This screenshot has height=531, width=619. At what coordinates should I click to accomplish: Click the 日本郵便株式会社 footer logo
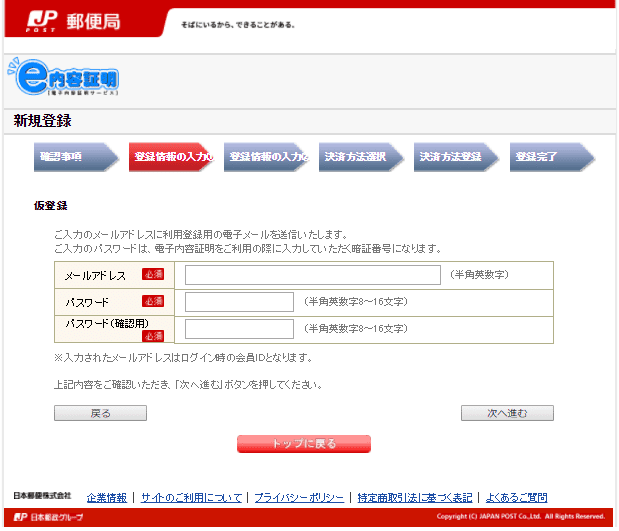click(x=42, y=496)
